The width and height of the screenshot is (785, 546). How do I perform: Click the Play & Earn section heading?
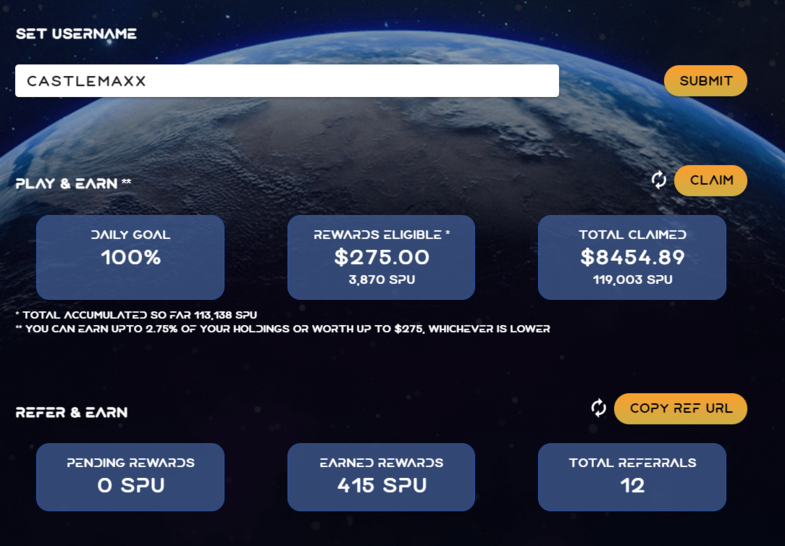click(73, 183)
